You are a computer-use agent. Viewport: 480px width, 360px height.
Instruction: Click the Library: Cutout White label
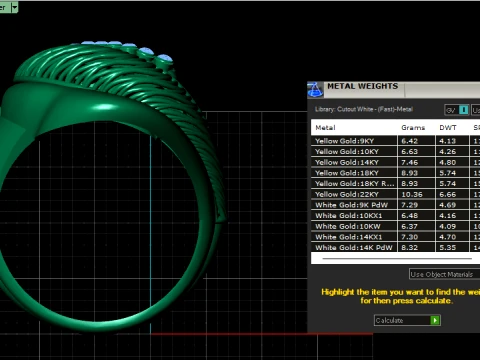(x=364, y=109)
